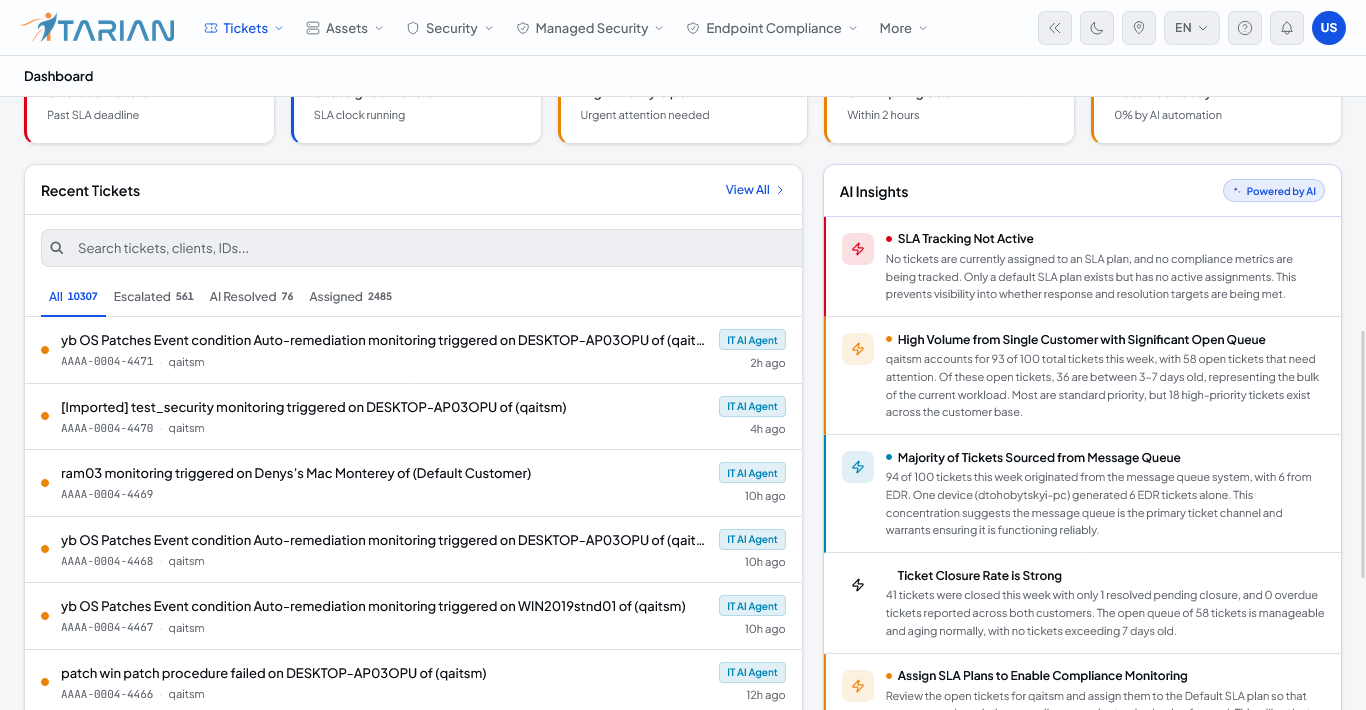
Task: Collapse sidebar with double-chevron icon
Action: point(1055,28)
